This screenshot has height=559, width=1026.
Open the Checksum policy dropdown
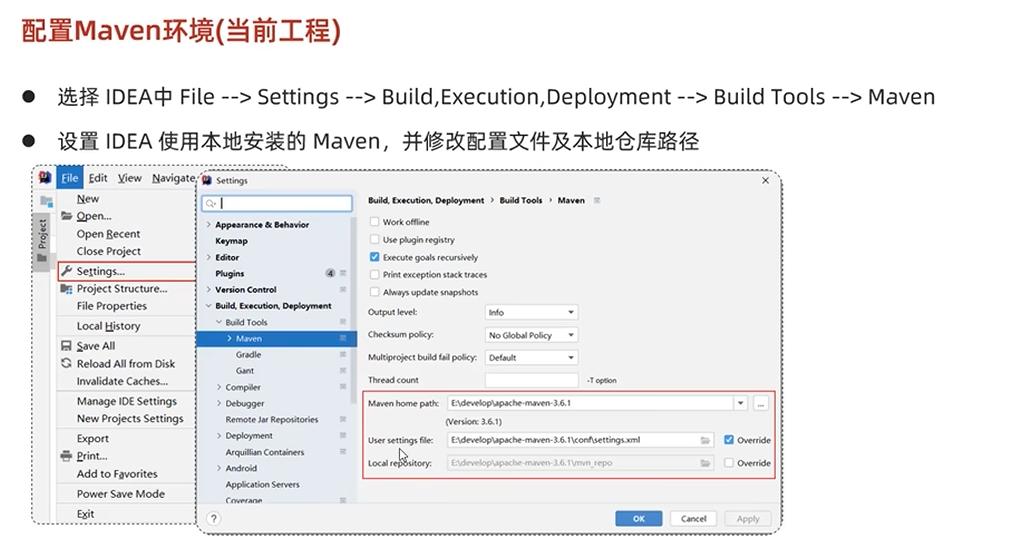coord(531,335)
